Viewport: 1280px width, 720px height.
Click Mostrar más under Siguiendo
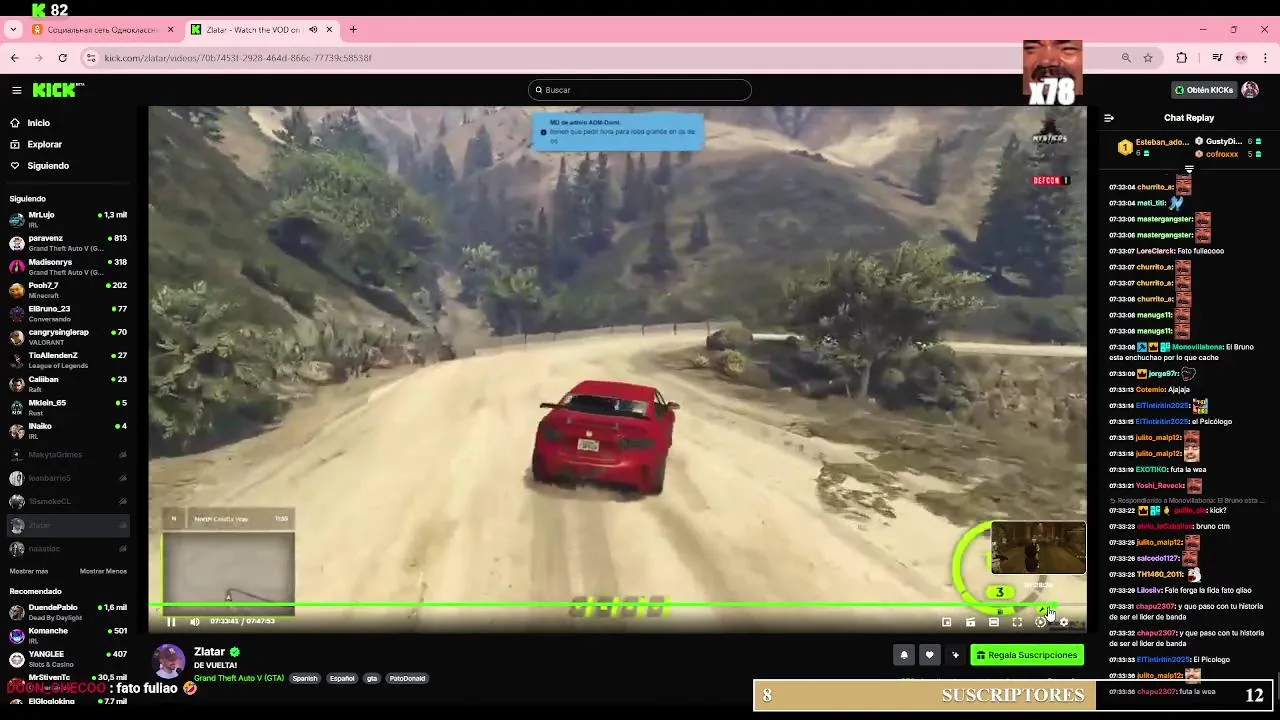point(29,571)
